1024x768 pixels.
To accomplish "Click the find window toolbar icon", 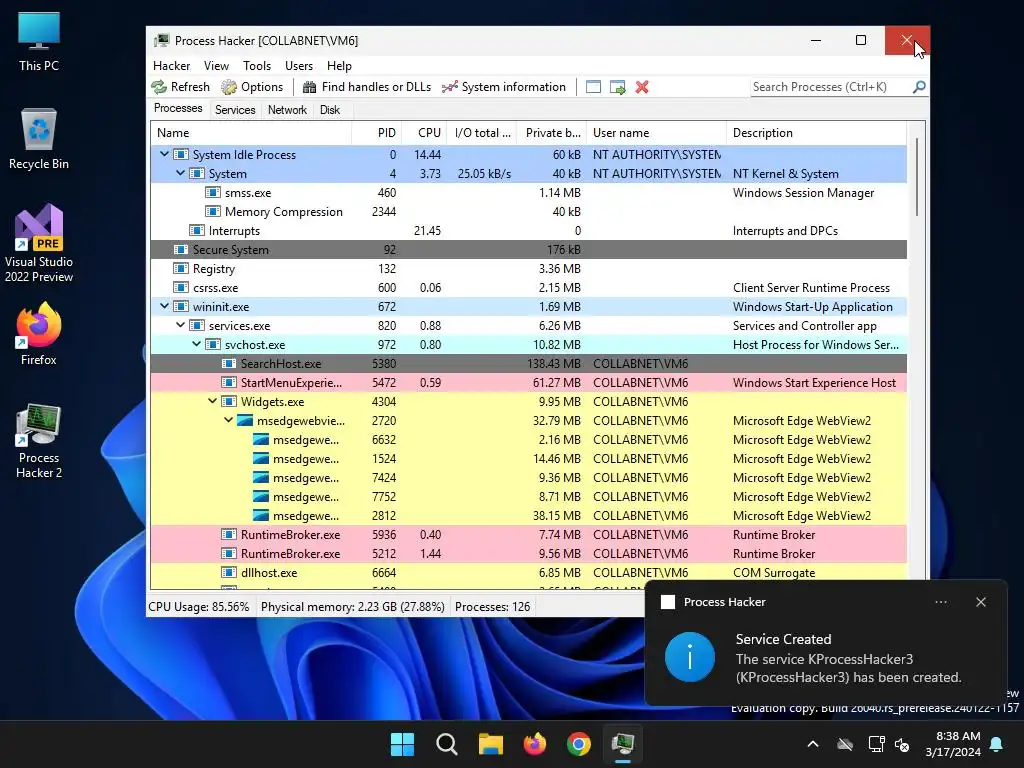I will click(x=593, y=87).
